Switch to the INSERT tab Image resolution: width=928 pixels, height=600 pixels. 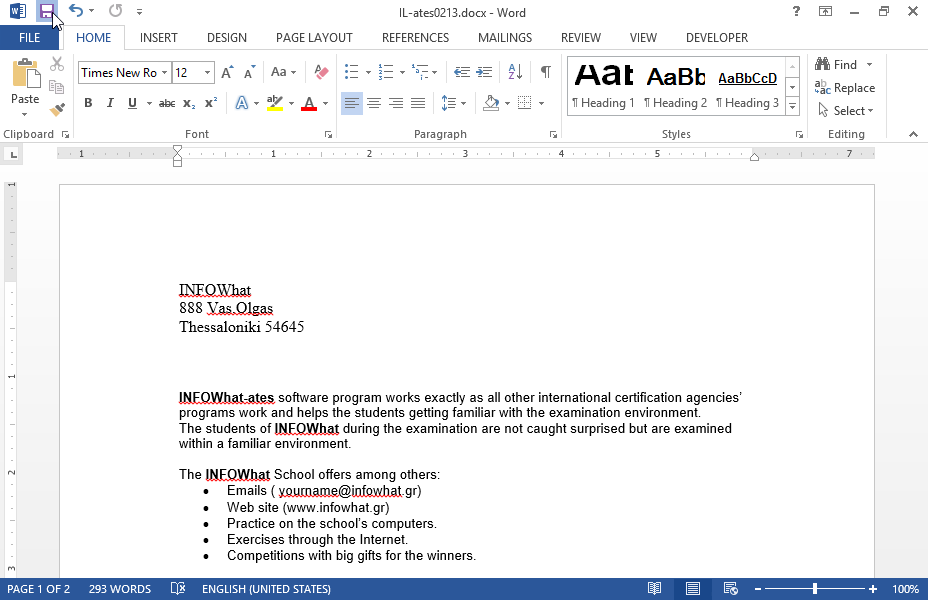tap(159, 38)
